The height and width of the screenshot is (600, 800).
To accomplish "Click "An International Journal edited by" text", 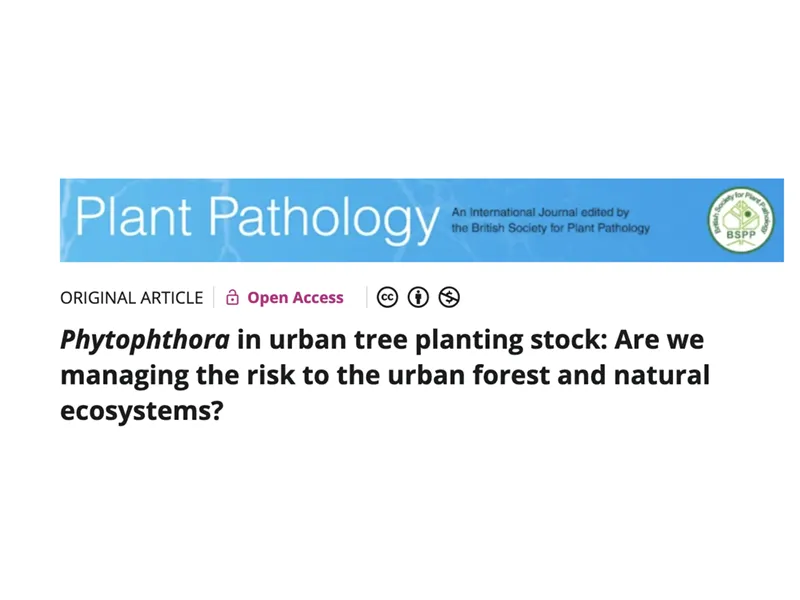I will (540, 212).
